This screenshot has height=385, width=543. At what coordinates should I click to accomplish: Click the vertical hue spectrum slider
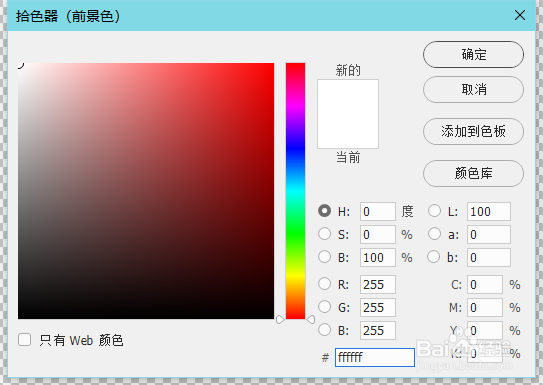pos(295,191)
